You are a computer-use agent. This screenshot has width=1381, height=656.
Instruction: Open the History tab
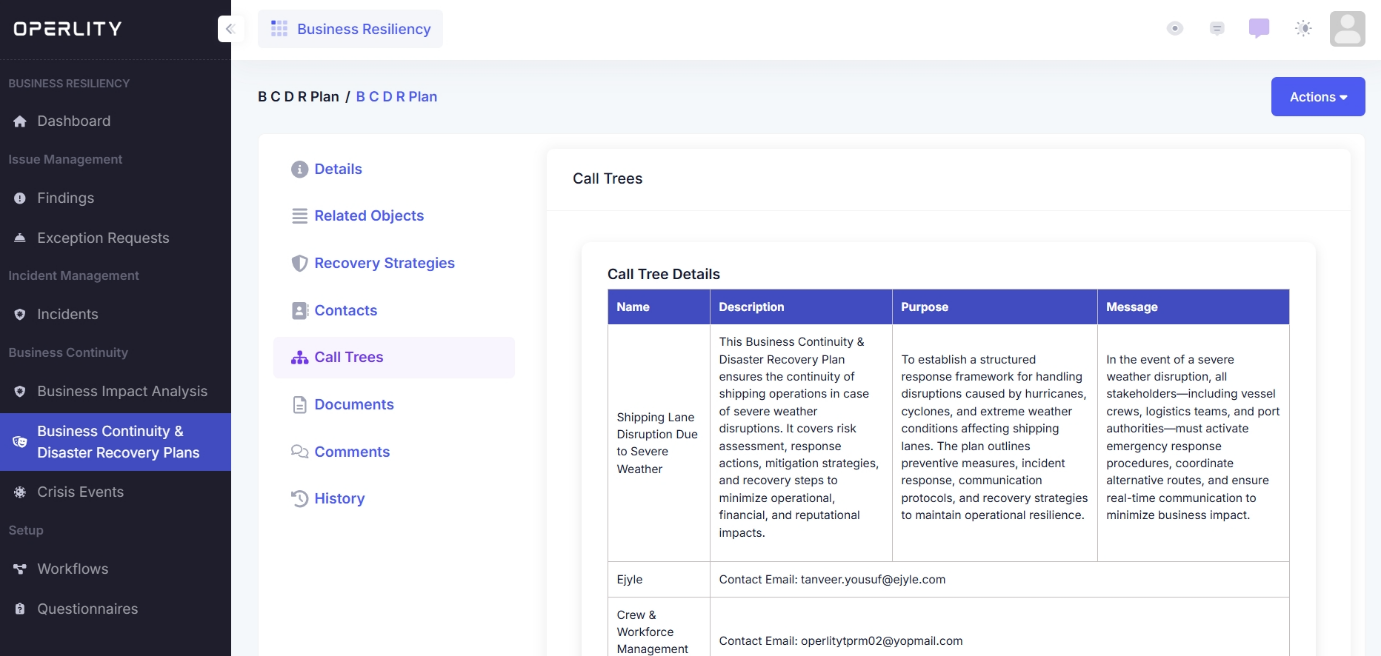pos(339,499)
